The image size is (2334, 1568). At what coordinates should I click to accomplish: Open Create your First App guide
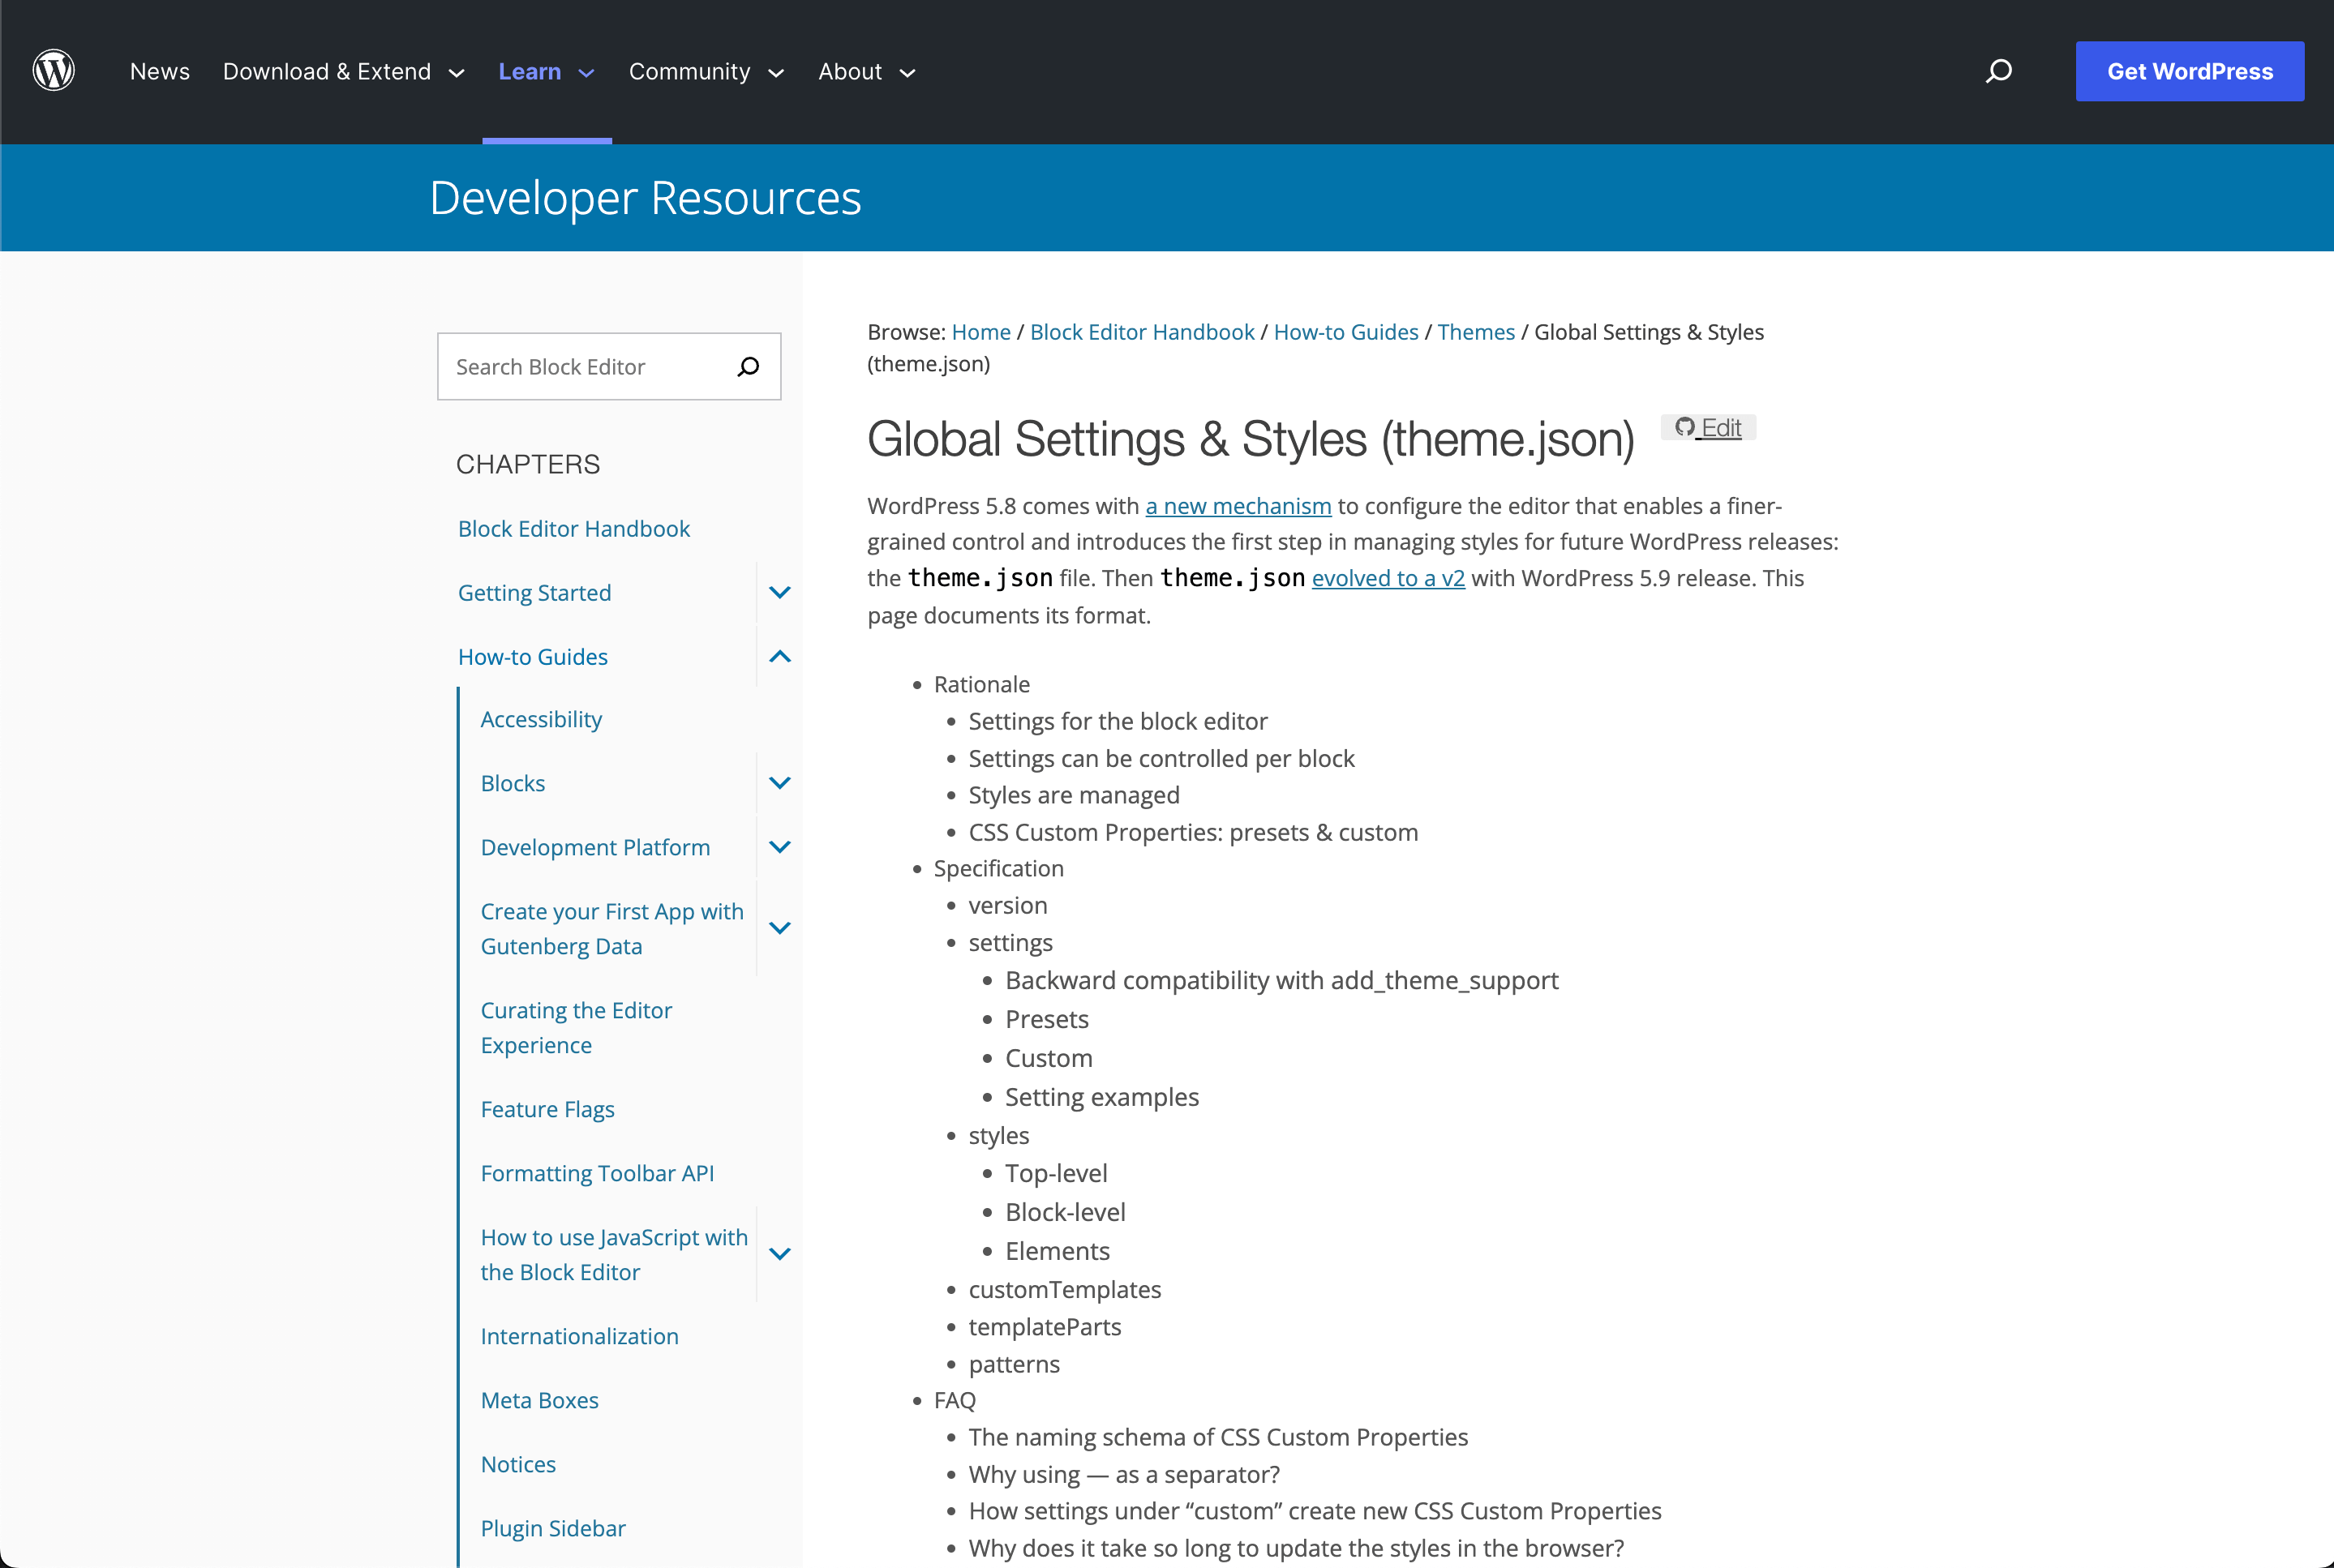pyautogui.click(x=612, y=928)
